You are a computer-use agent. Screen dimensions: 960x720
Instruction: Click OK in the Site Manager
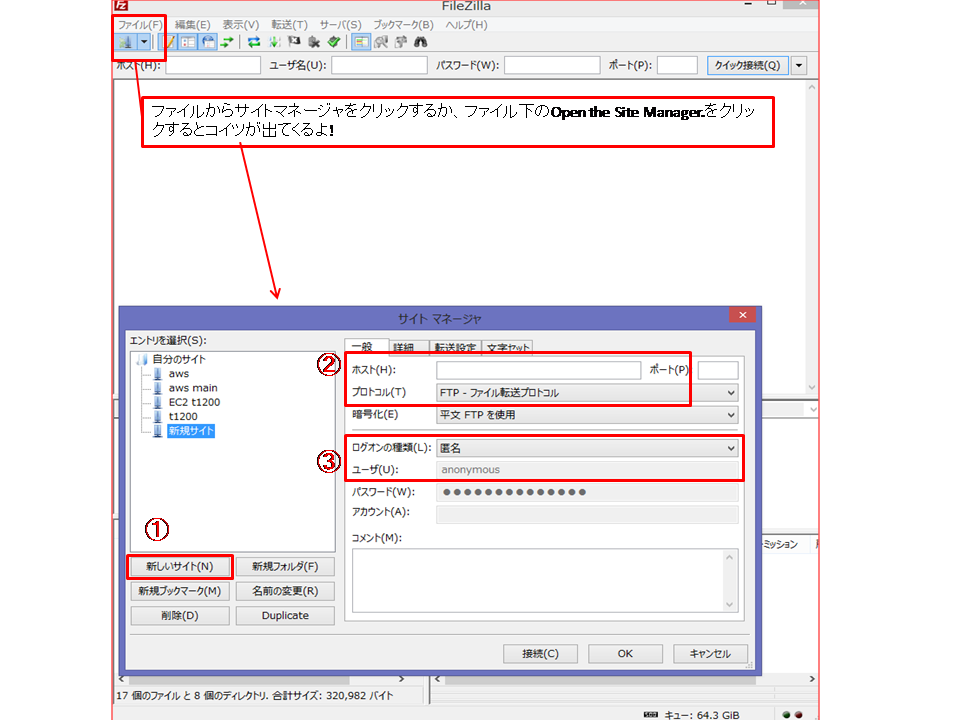[625, 653]
